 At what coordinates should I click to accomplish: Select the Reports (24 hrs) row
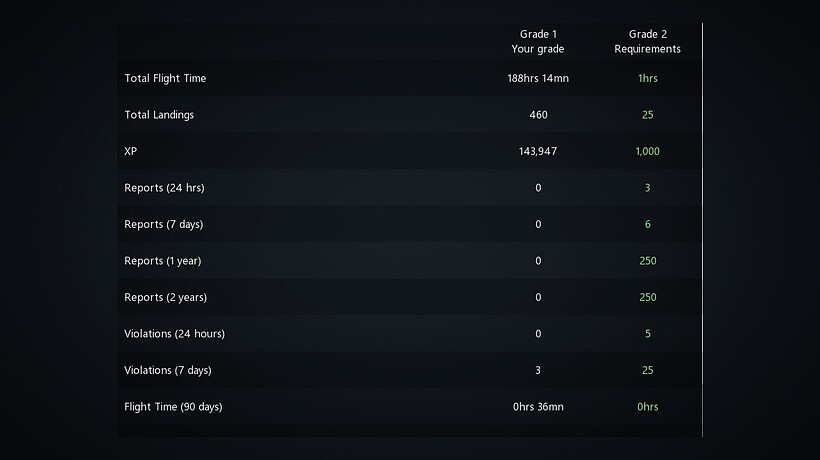click(164, 188)
